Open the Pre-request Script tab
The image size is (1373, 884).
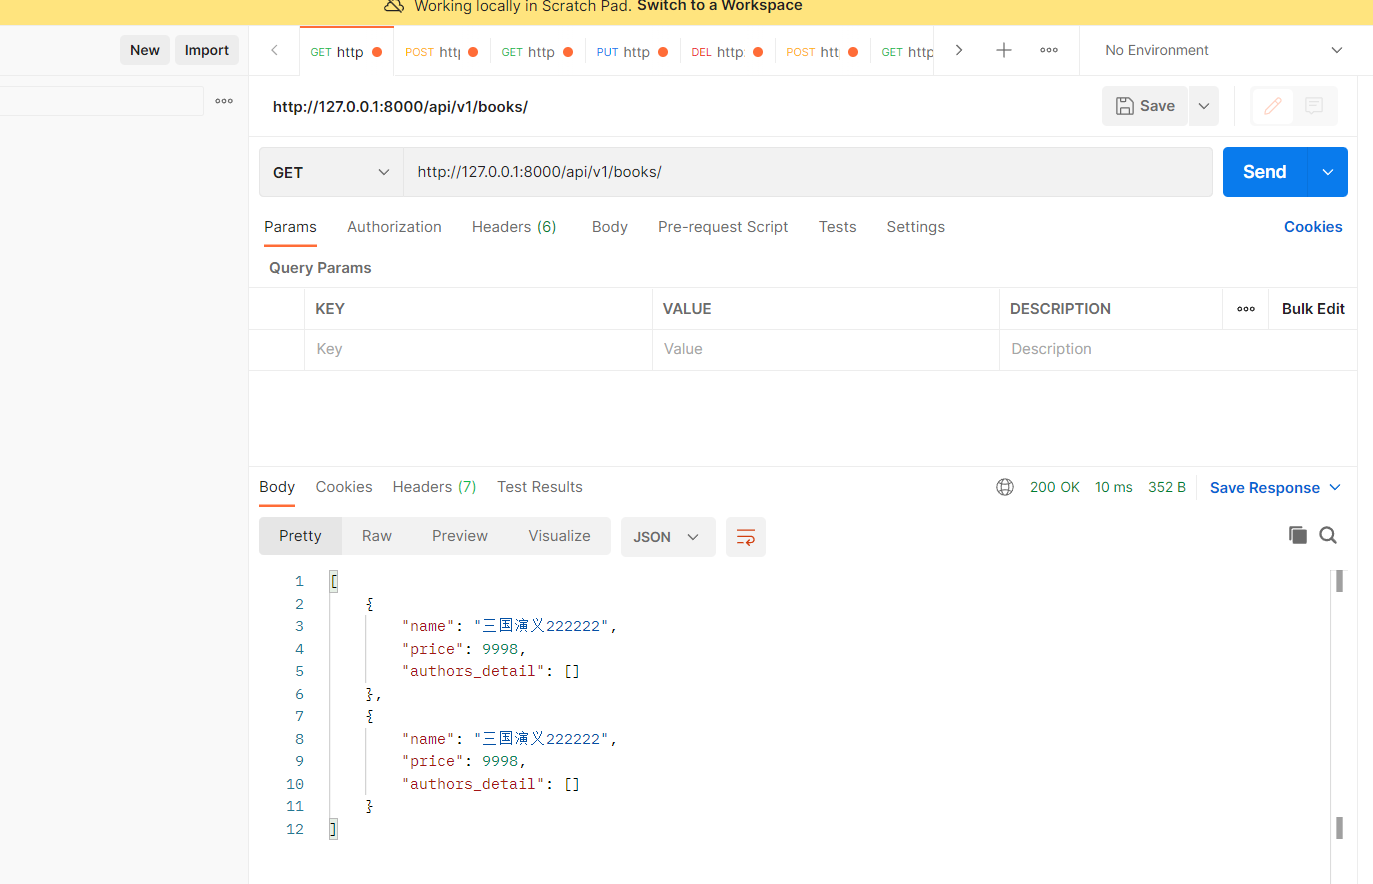click(x=723, y=227)
